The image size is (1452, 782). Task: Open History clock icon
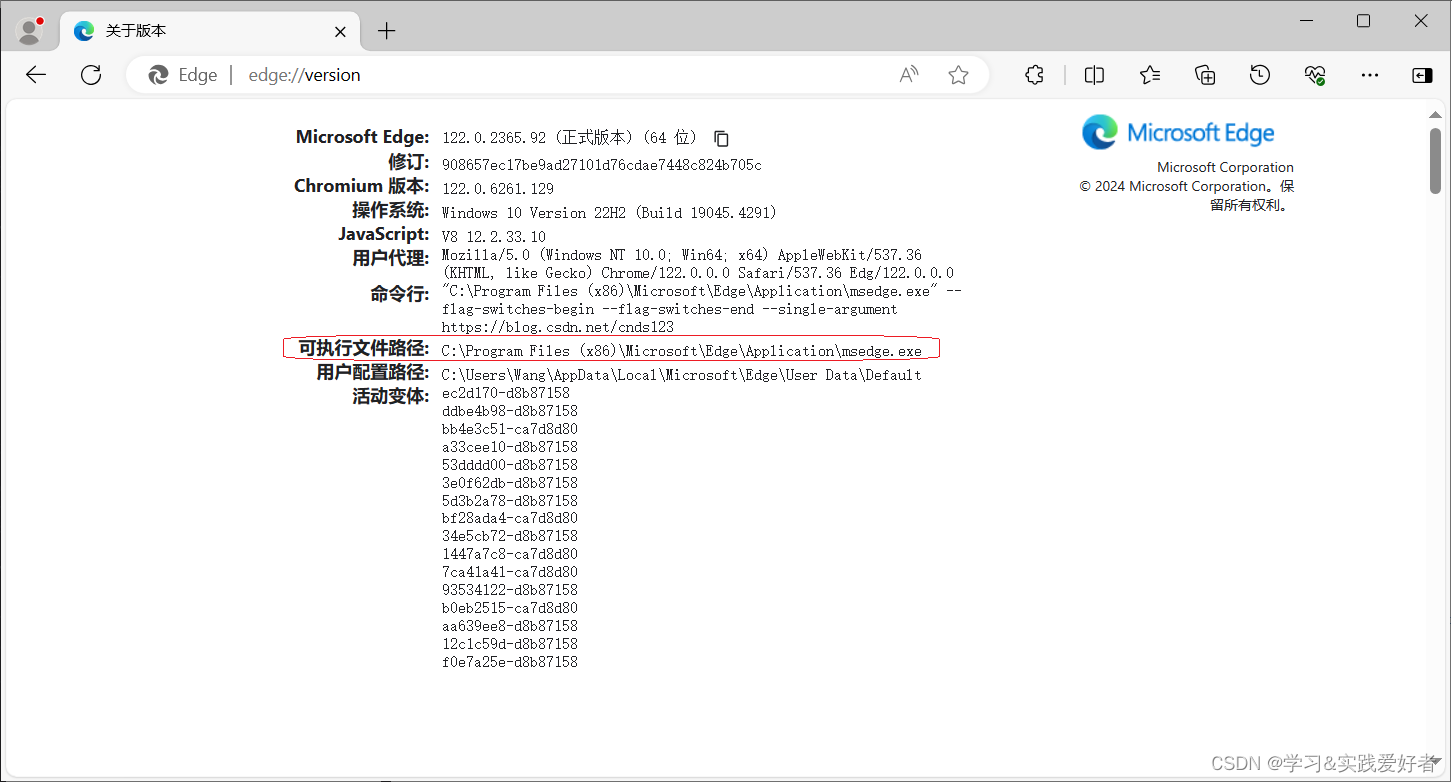1260,75
